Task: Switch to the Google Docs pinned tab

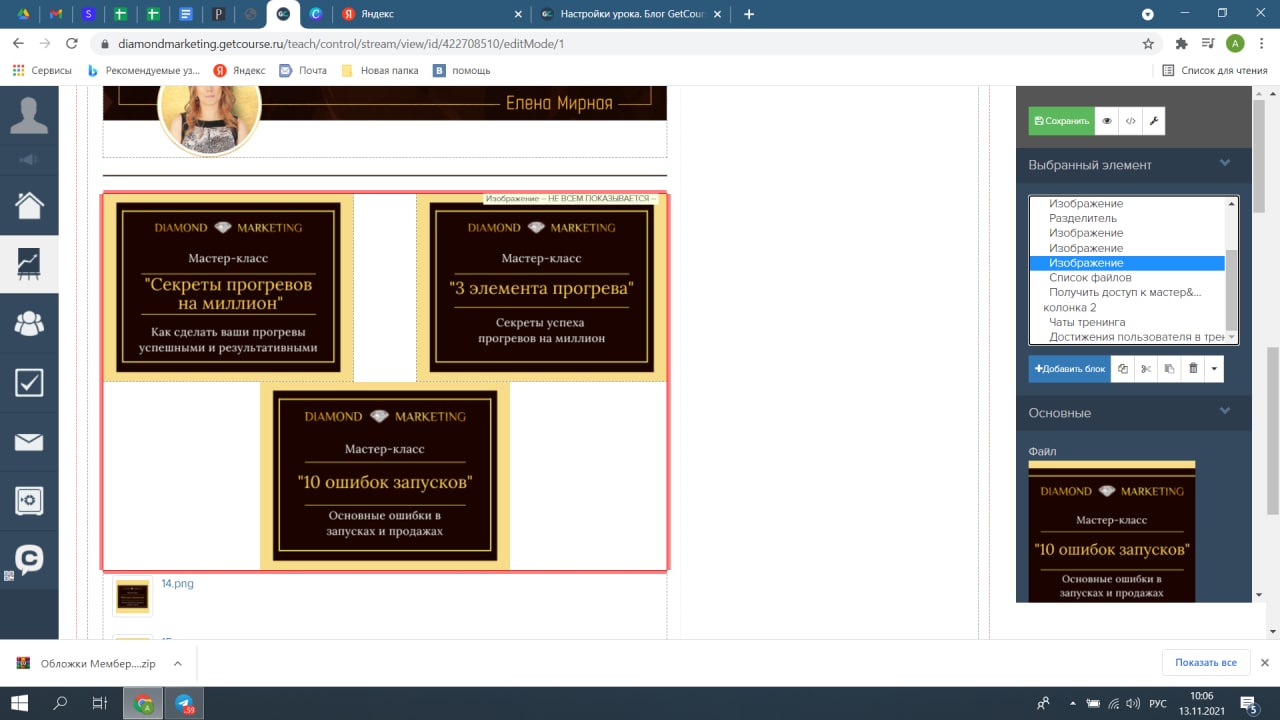Action: [185, 14]
